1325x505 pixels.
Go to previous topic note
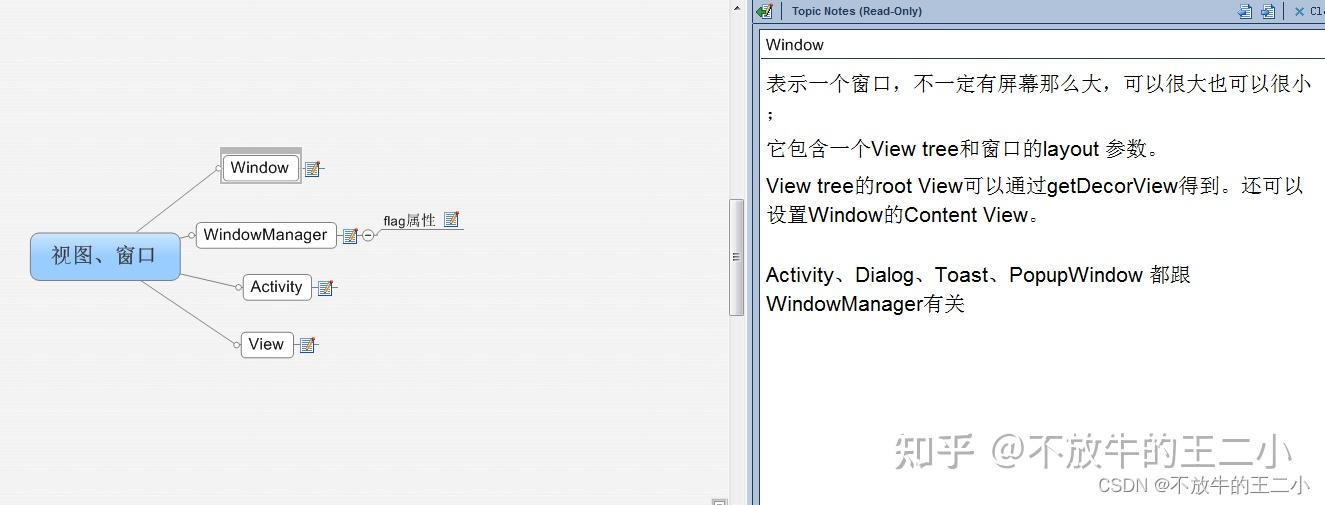[1245, 11]
